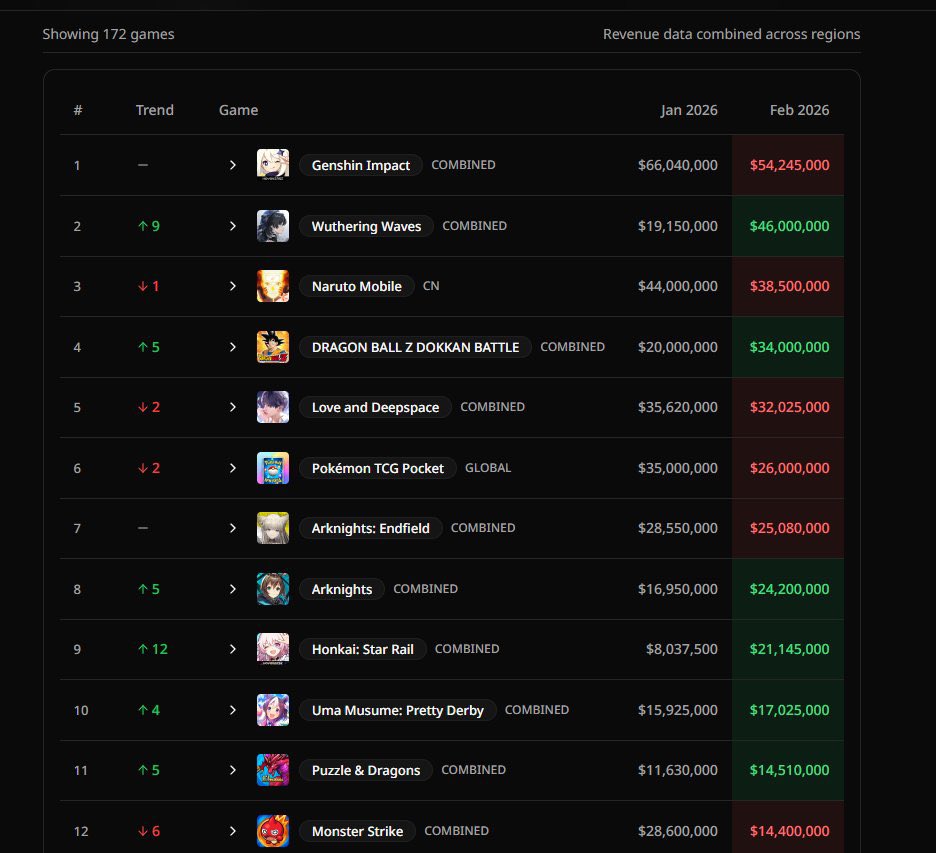Expand the Pokémon TCG Pocket row chevron
This screenshot has width=936, height=853.
(233, 468)
